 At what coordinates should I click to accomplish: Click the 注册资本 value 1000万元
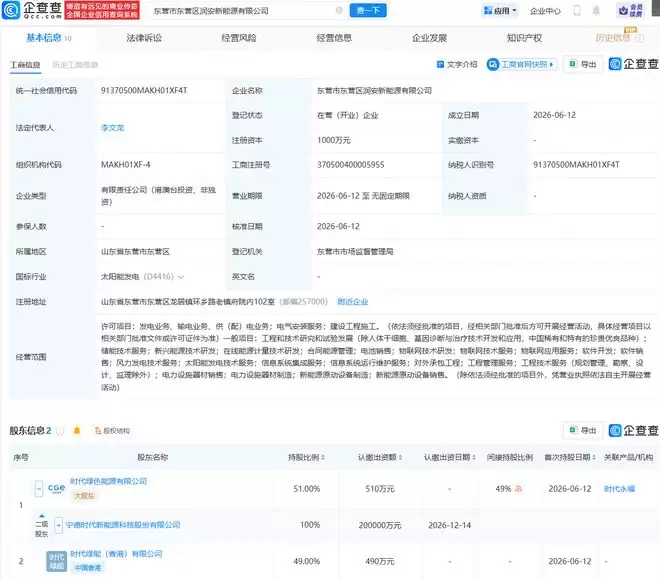(334, 140)
